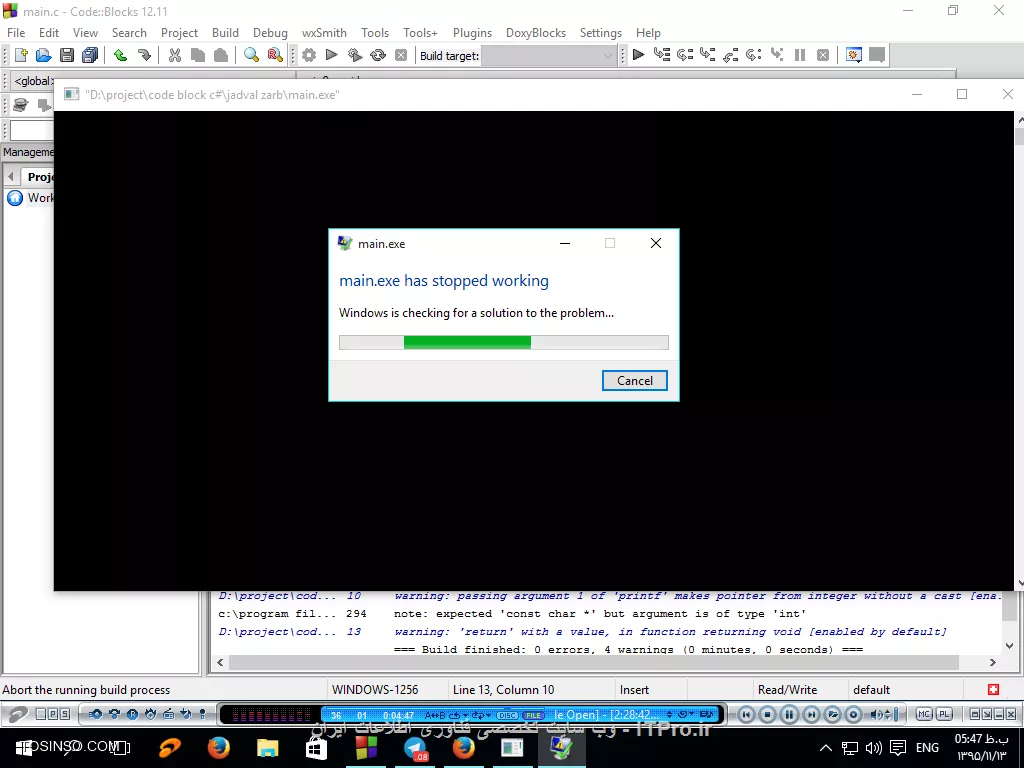Cancel the main.exe error dialog
1024x768 pixels.
coord(634,381)
